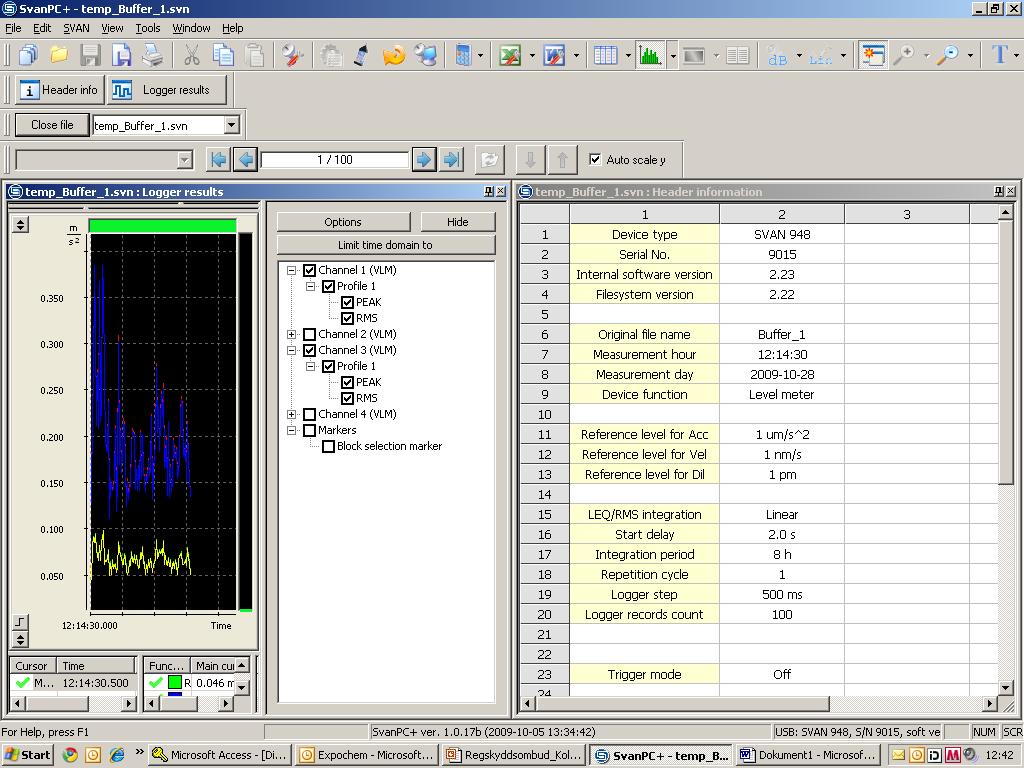This screenshot has width=1024, height=768.
Task: Click the 1 / 100 record number field
Action: 334,159
